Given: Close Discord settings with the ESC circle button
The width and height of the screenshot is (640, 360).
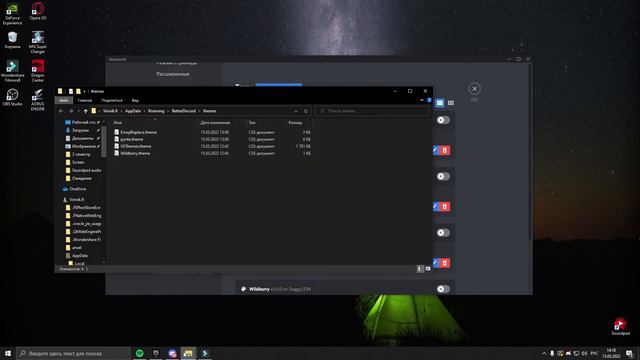Looking at the screenshot, I should (474, 89).
